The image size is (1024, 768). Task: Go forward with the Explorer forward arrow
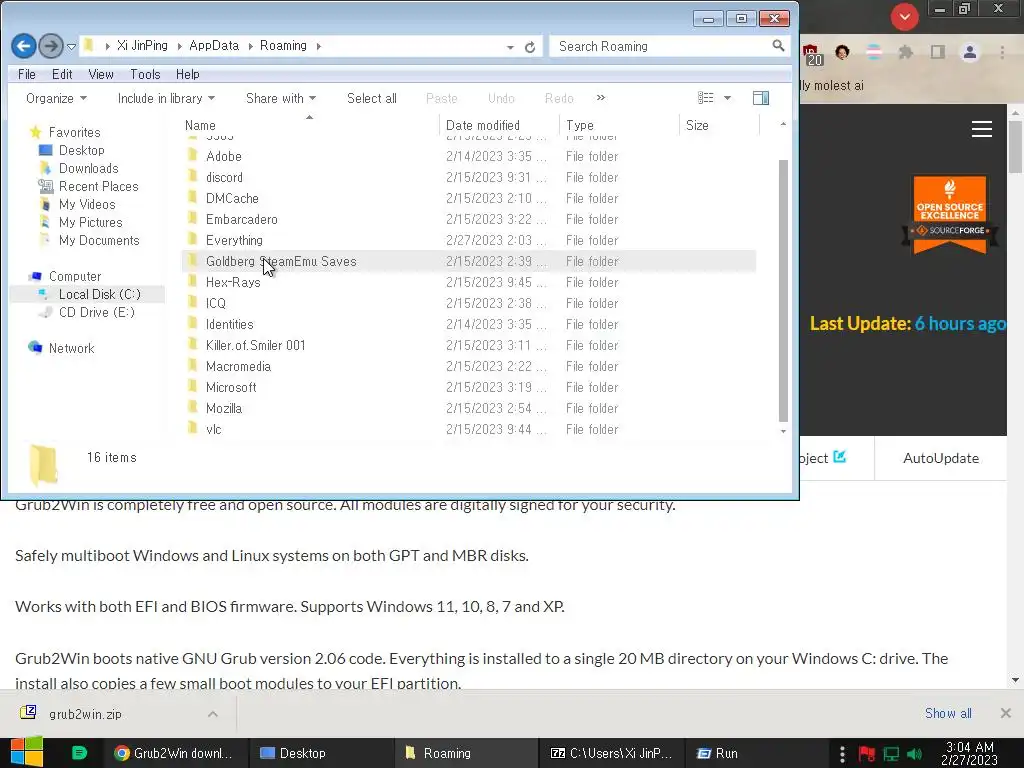(50, 46)
